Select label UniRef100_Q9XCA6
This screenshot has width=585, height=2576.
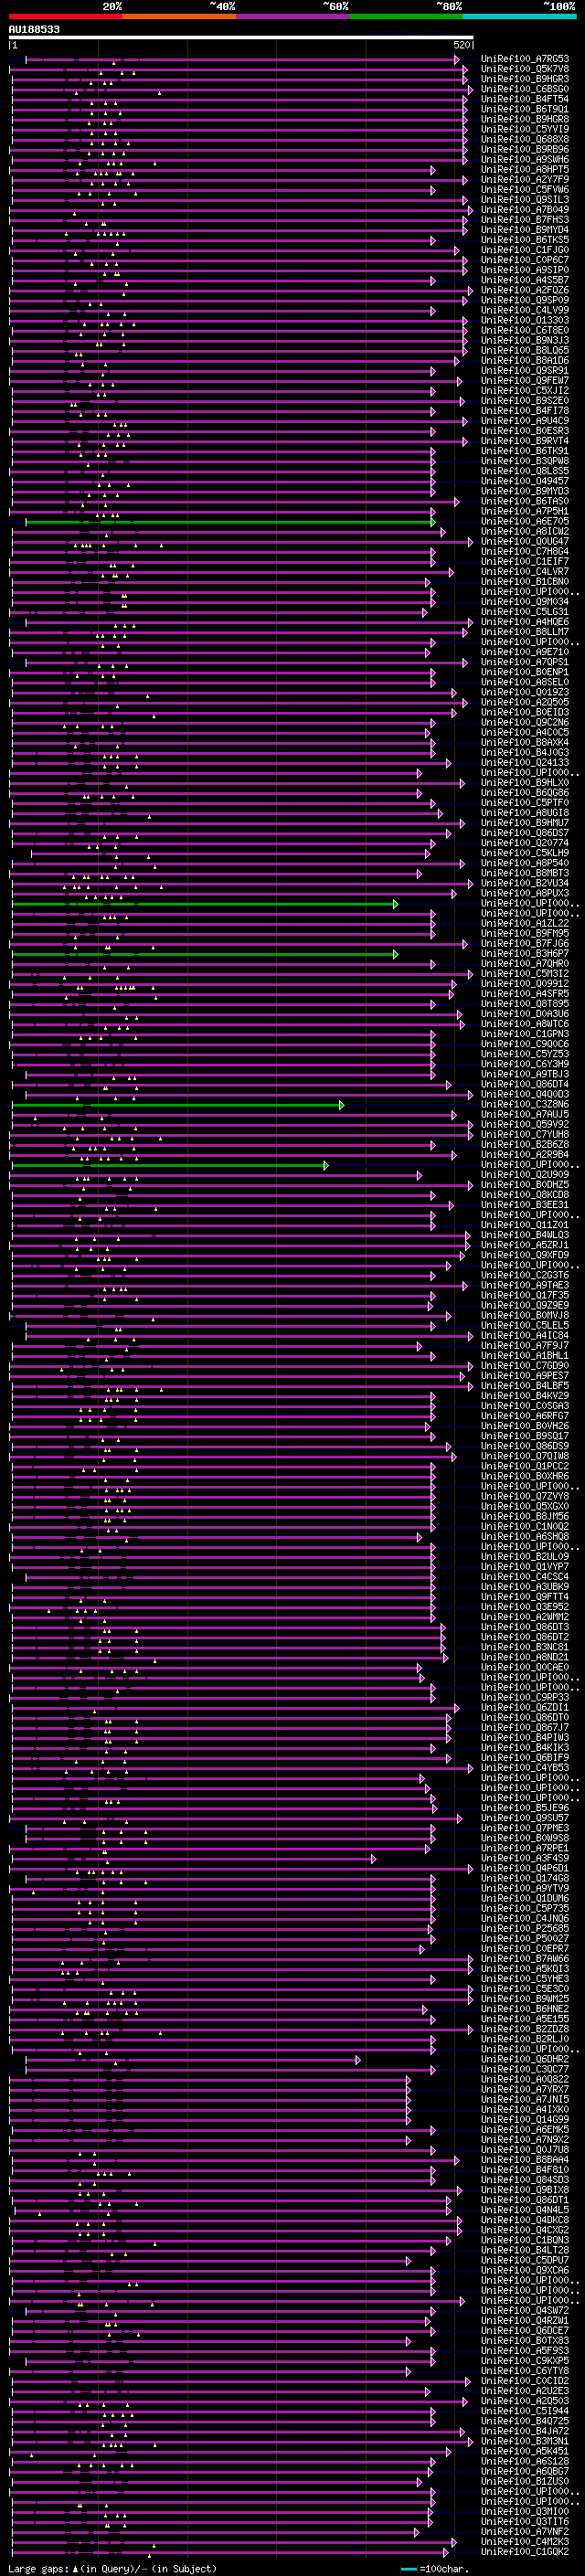pos(525,2270)
